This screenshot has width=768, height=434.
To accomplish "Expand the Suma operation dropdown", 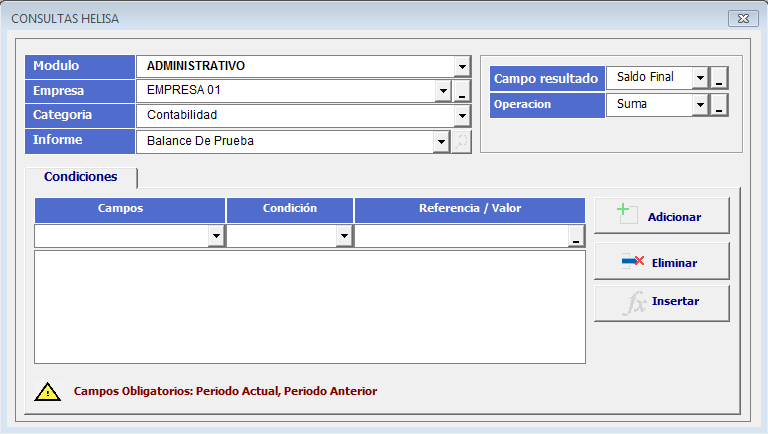I will click(700, 105).
